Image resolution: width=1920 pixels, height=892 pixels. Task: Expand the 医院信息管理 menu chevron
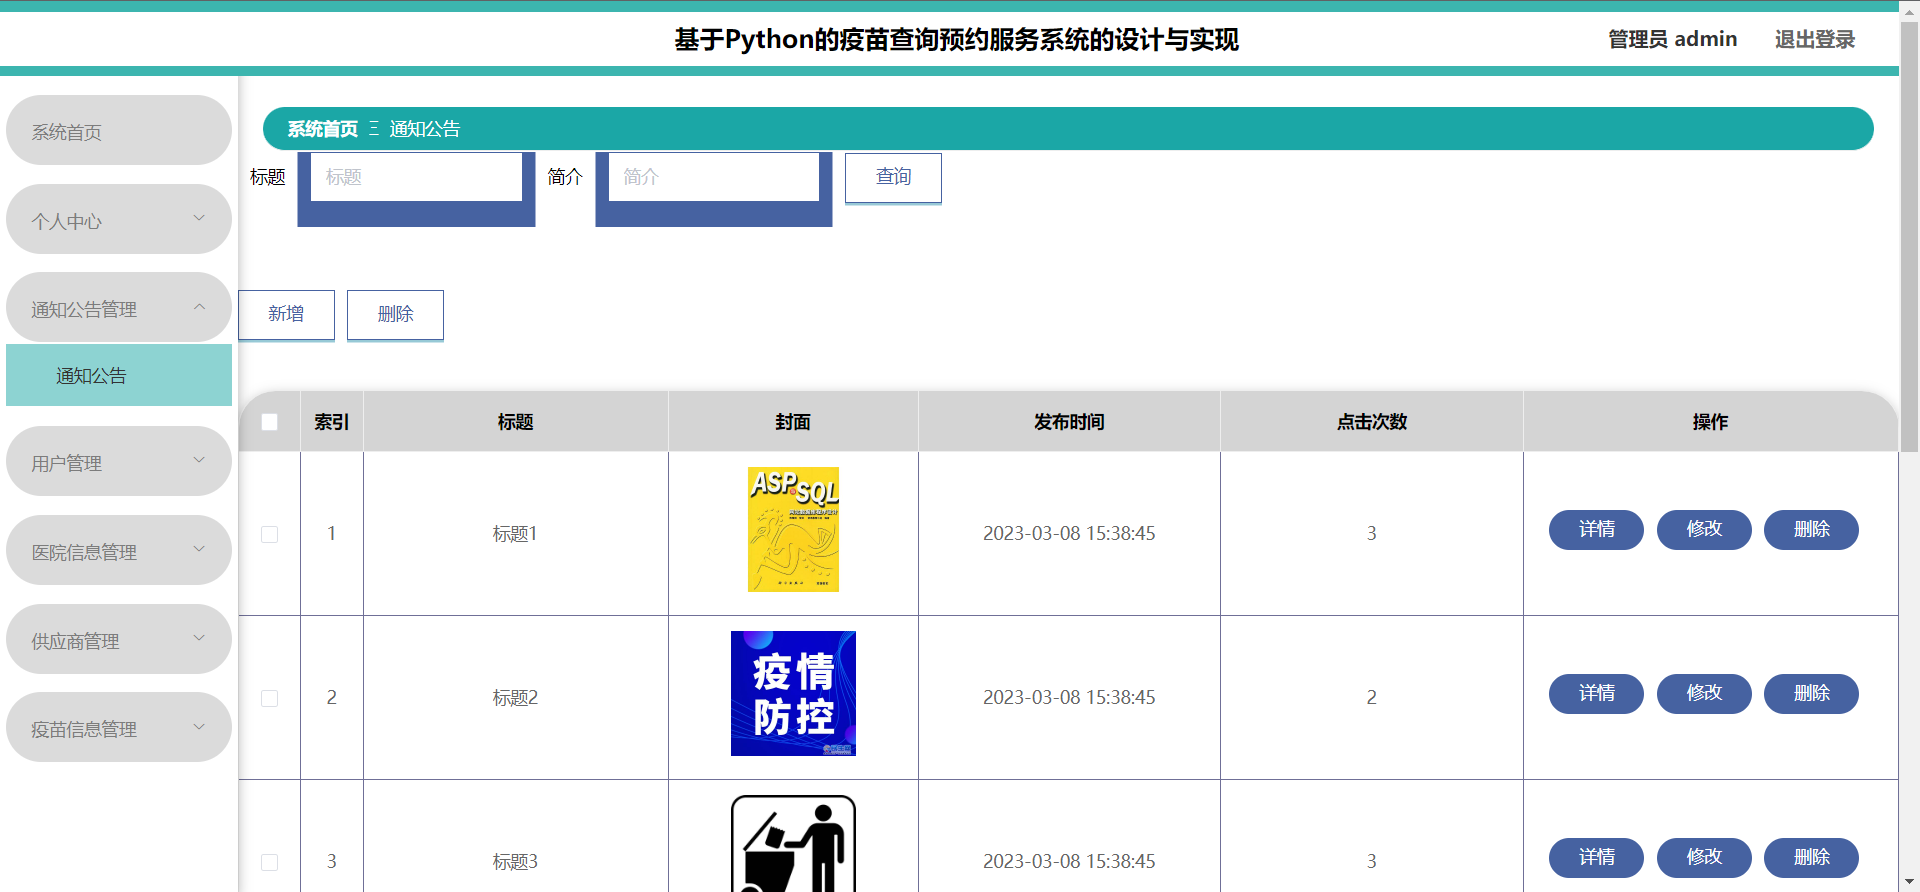(199, 549)
